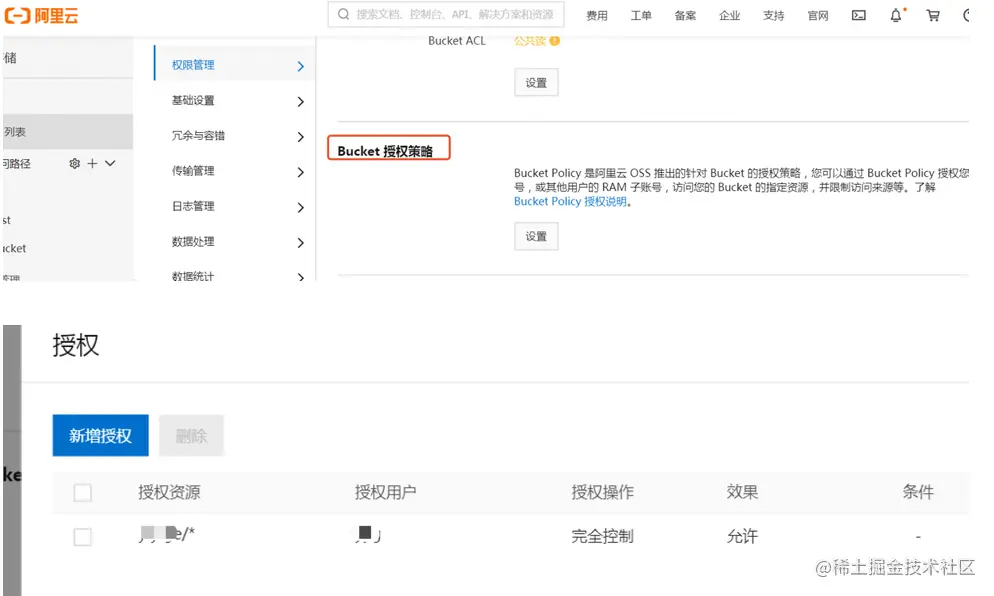Open the 支持 menu
Viewport: 994px width, 596px height.
773,15
